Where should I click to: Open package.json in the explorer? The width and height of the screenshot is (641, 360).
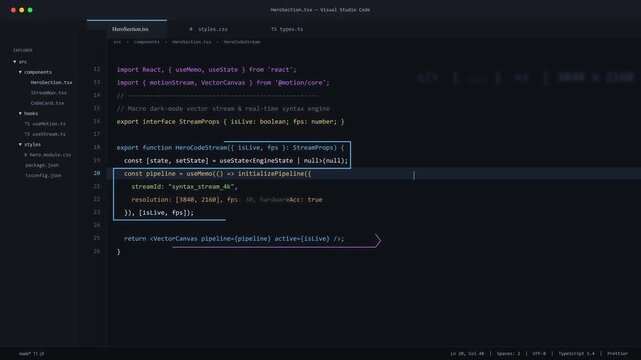pos(42,165)
